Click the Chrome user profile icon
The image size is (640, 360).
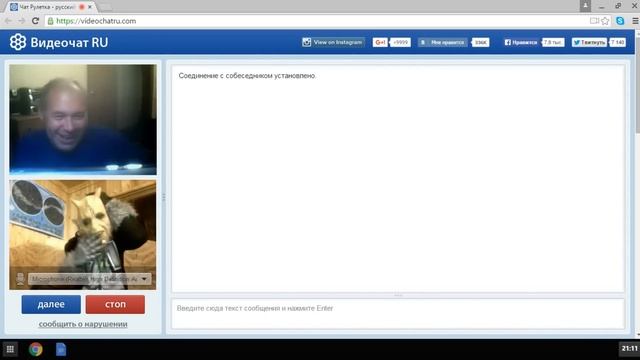[x=585, y=6]
